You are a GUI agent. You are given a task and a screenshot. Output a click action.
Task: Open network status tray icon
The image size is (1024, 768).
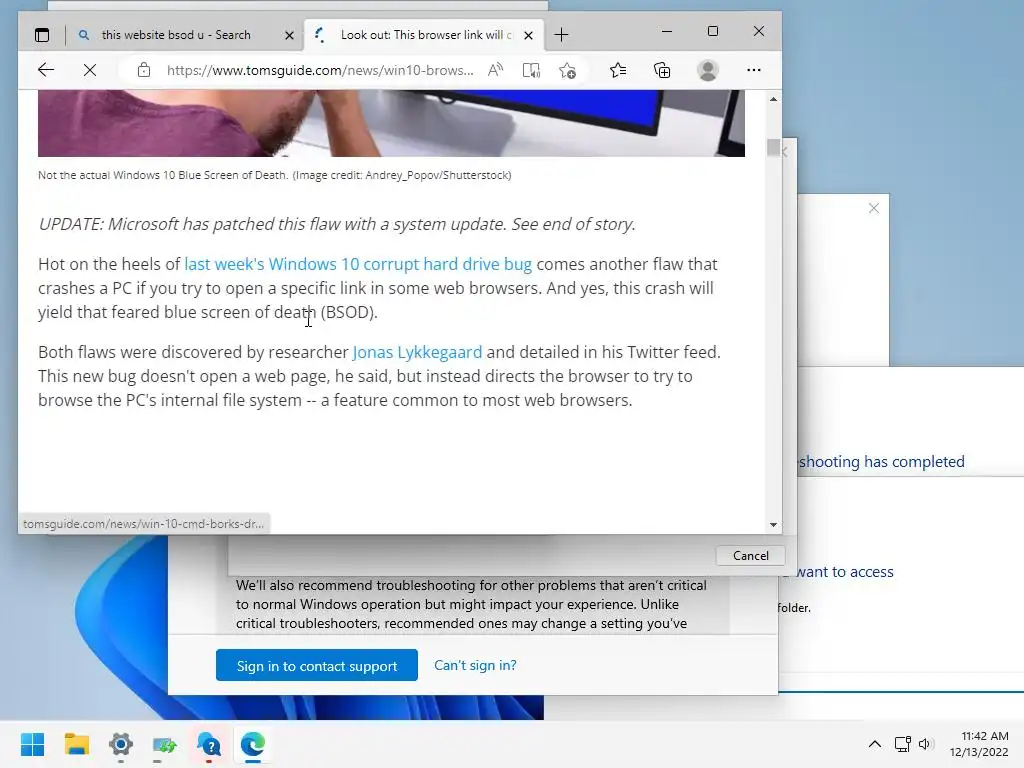(903, 744)
